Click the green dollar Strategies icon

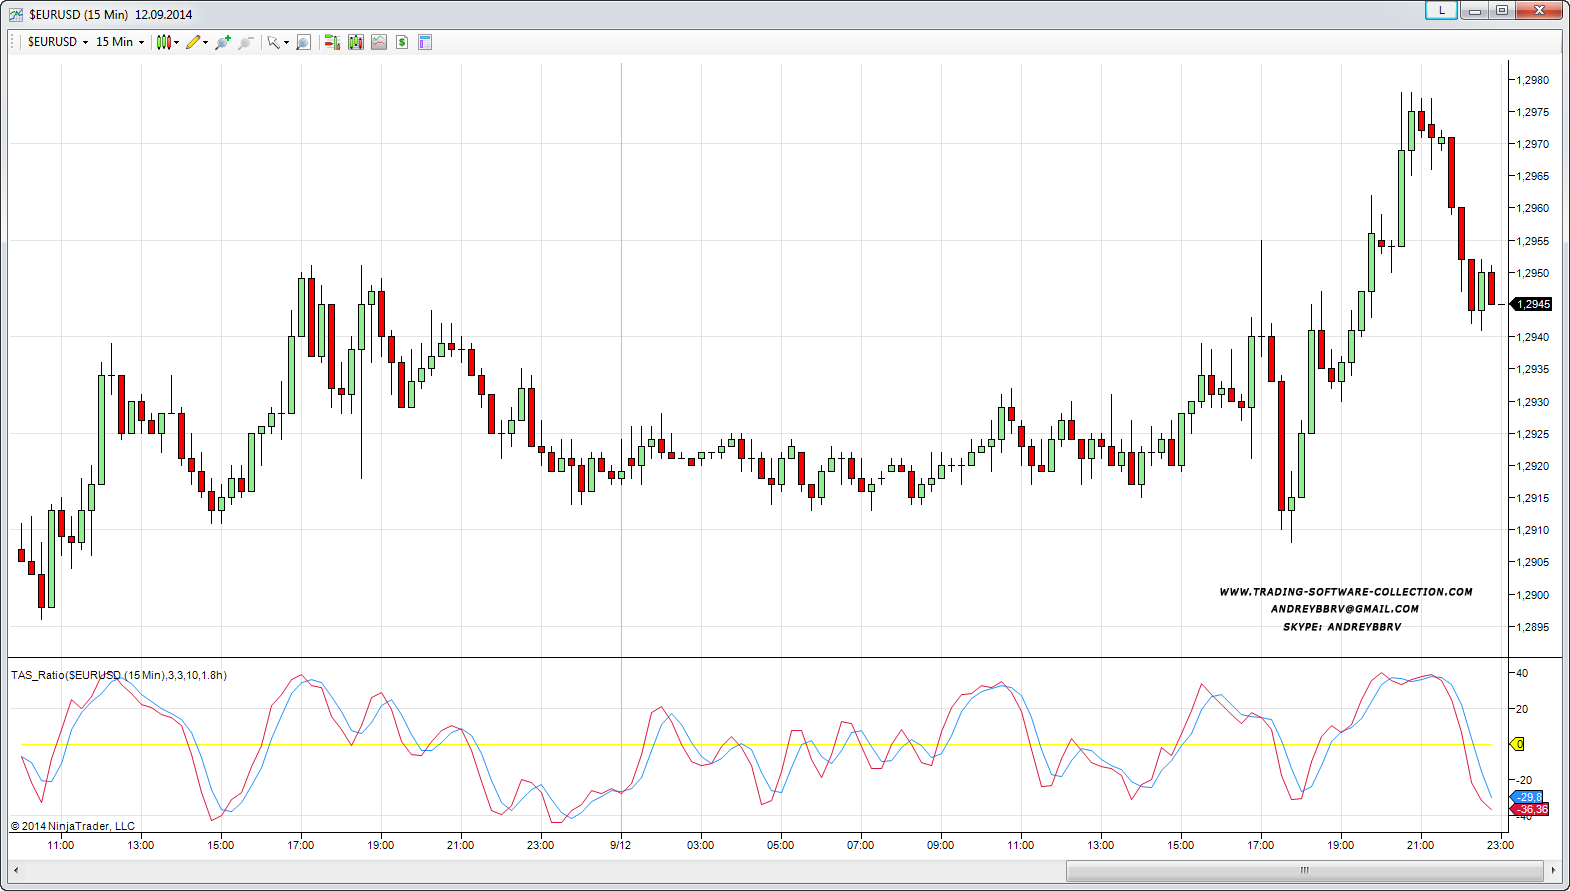click(x=402, y=42)
